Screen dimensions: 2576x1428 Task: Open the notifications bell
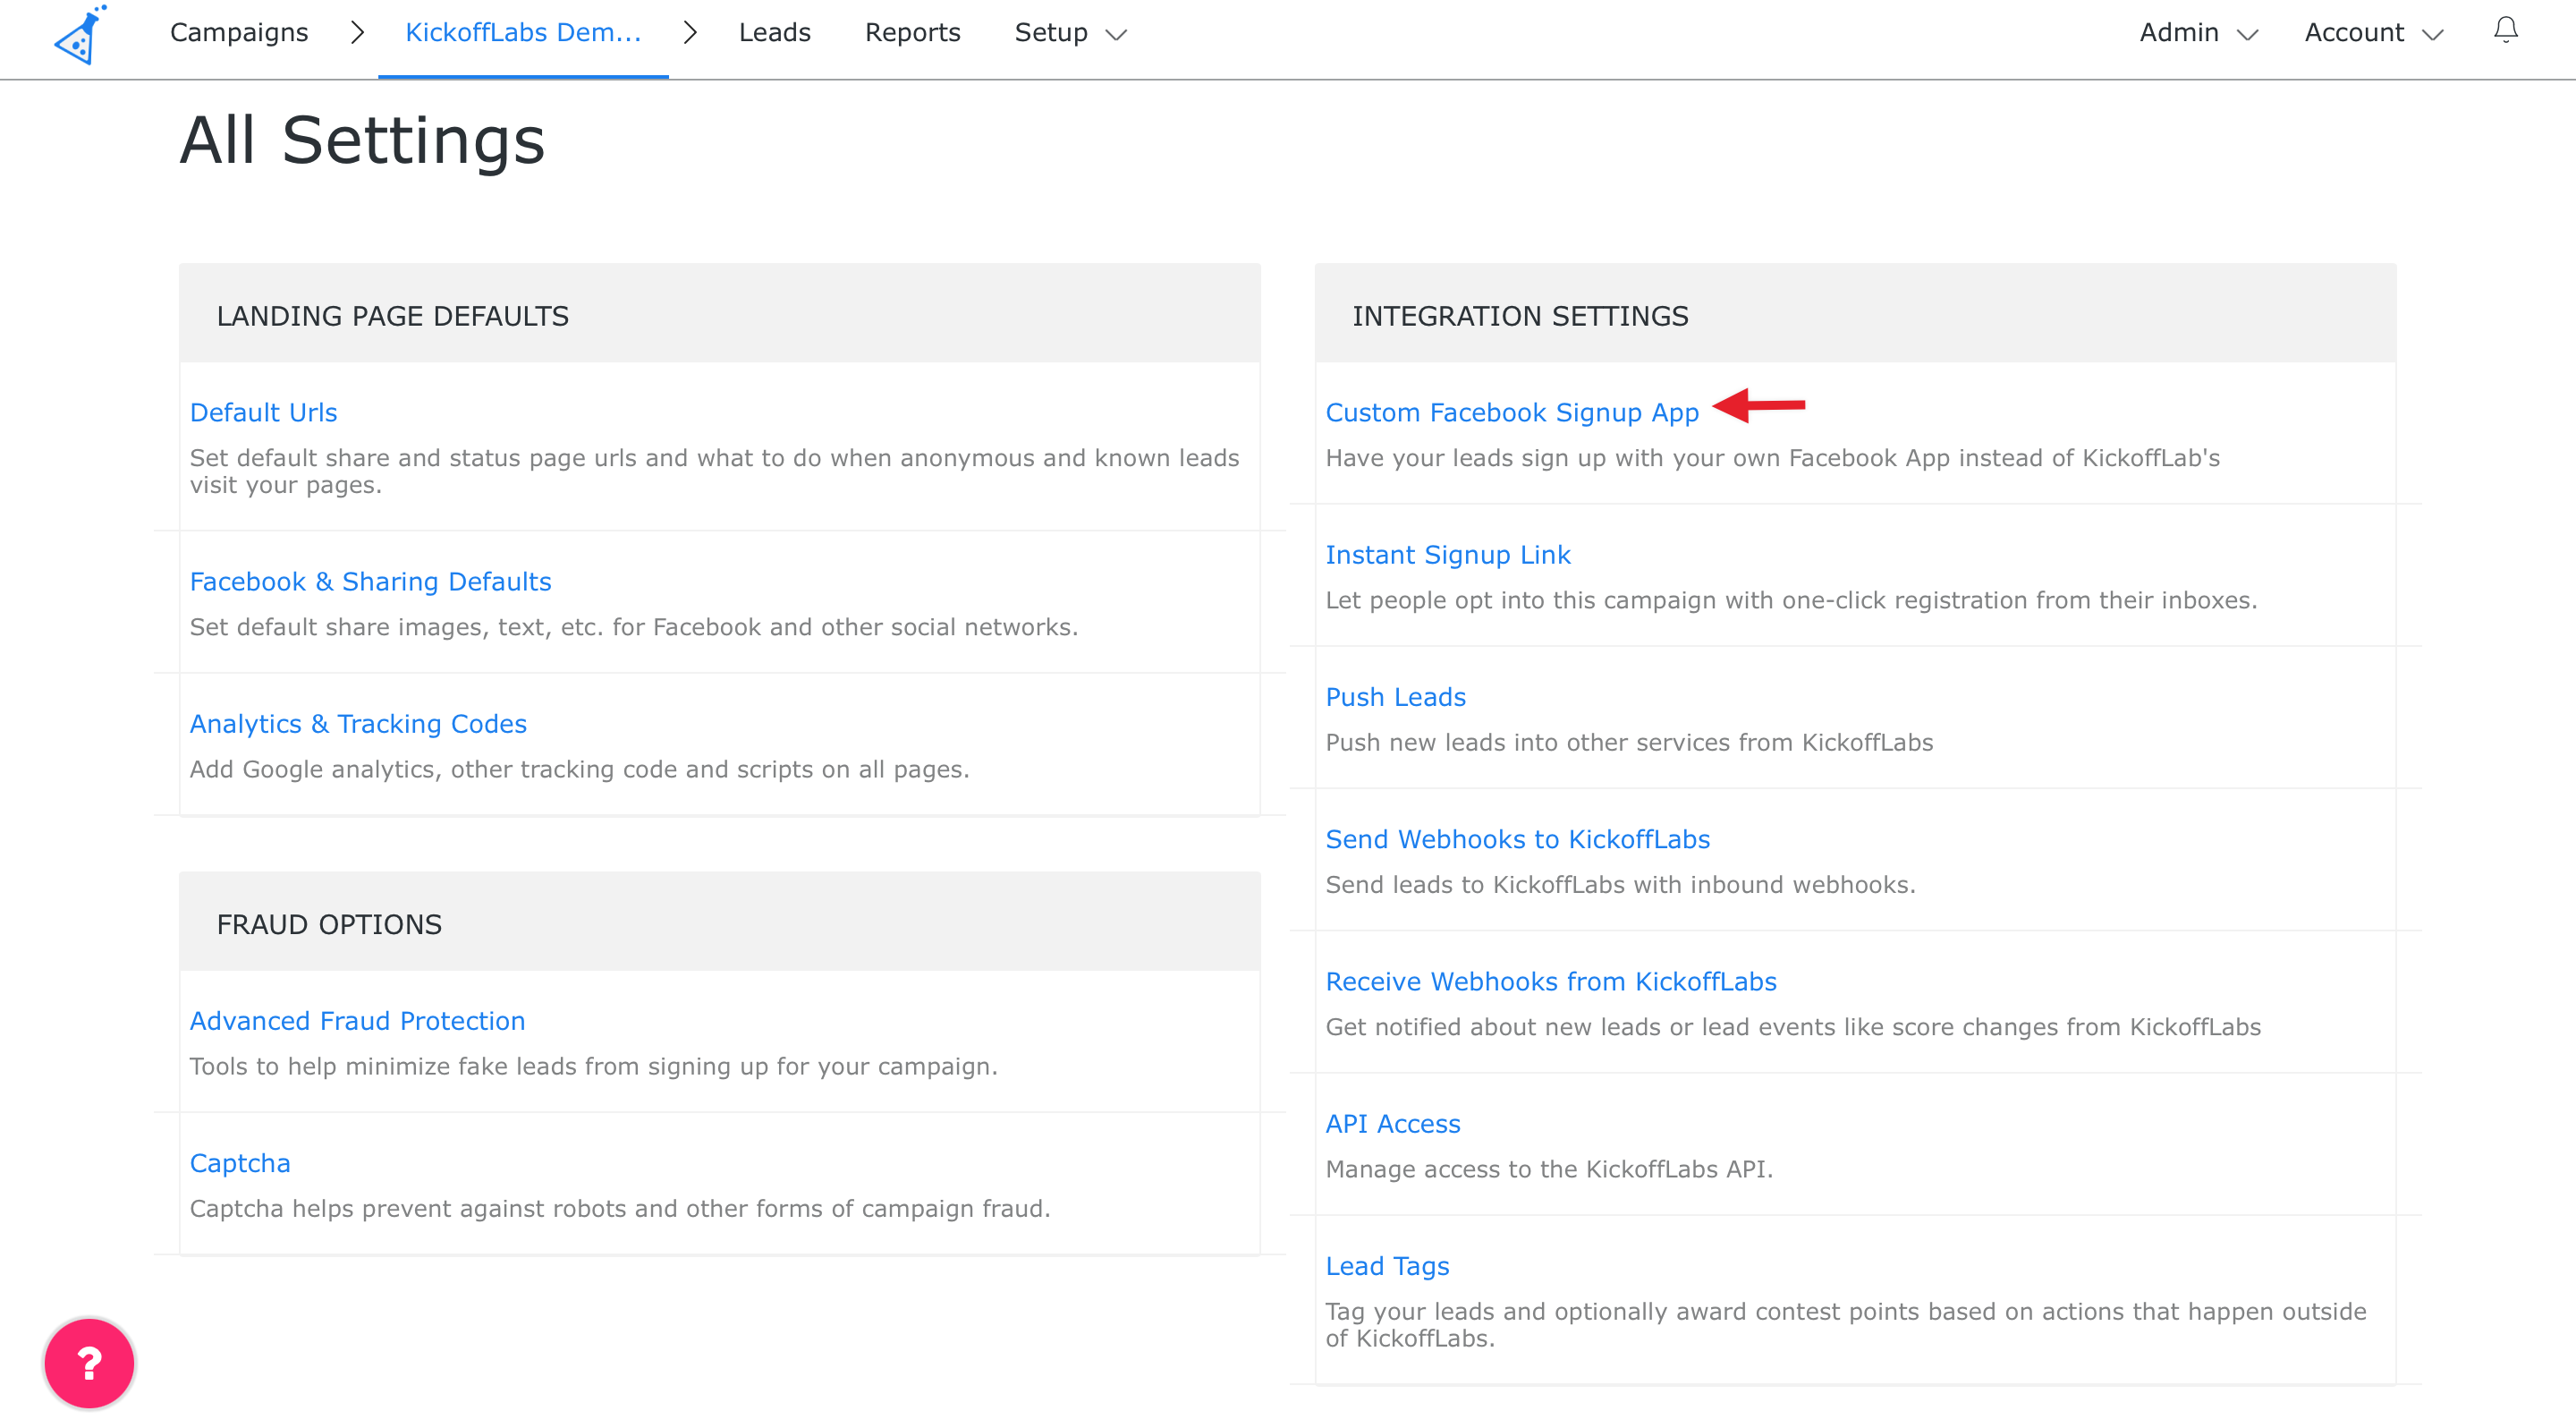tap(2505, 31)
